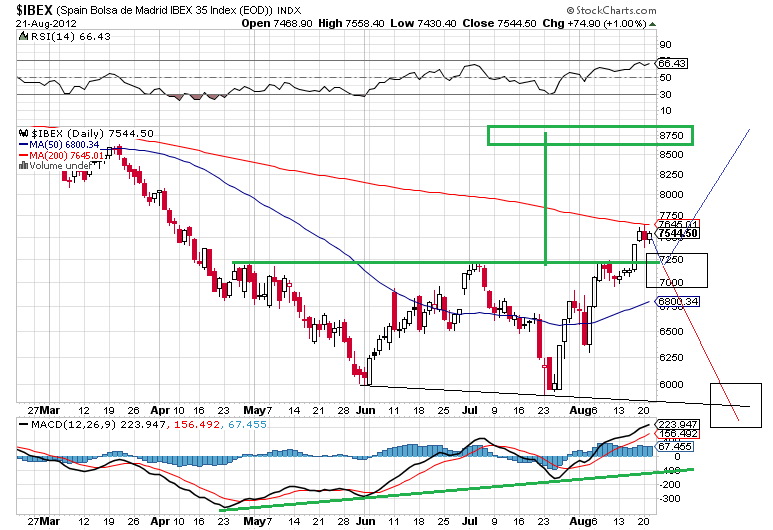This screenshot has height=530, width=773.
Task: Click May7 on the bottom MACD date axis
Action: tap(258, 521)
